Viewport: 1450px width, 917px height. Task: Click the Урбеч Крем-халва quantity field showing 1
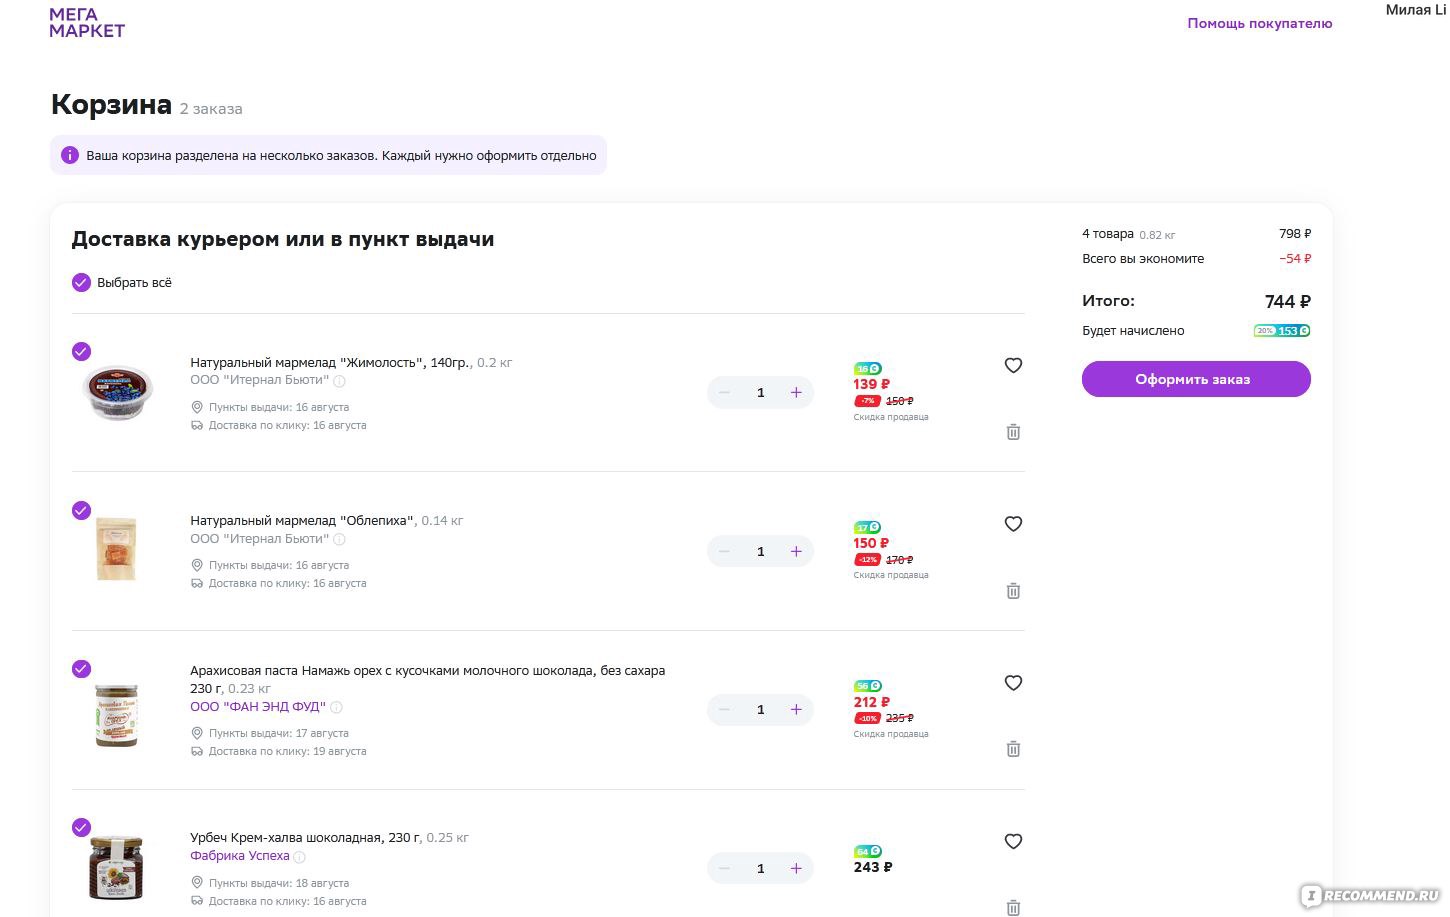tap(760, 869)
